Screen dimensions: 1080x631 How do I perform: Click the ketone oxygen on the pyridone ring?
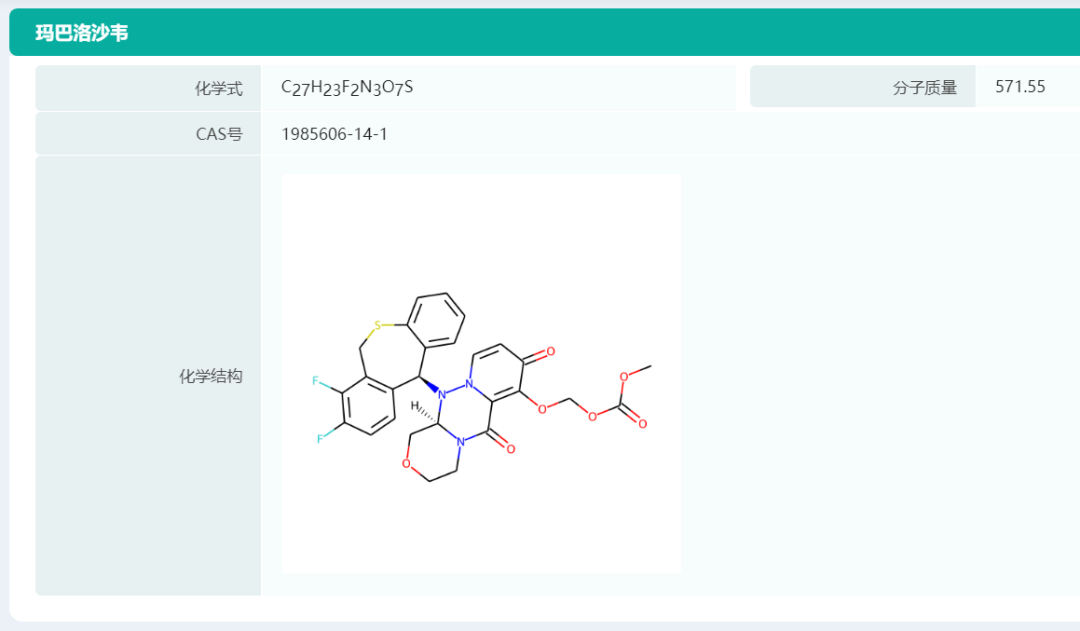point(550,352)
